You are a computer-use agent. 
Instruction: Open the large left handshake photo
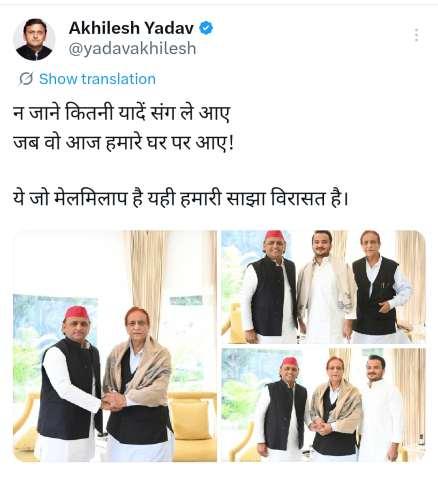115,346
